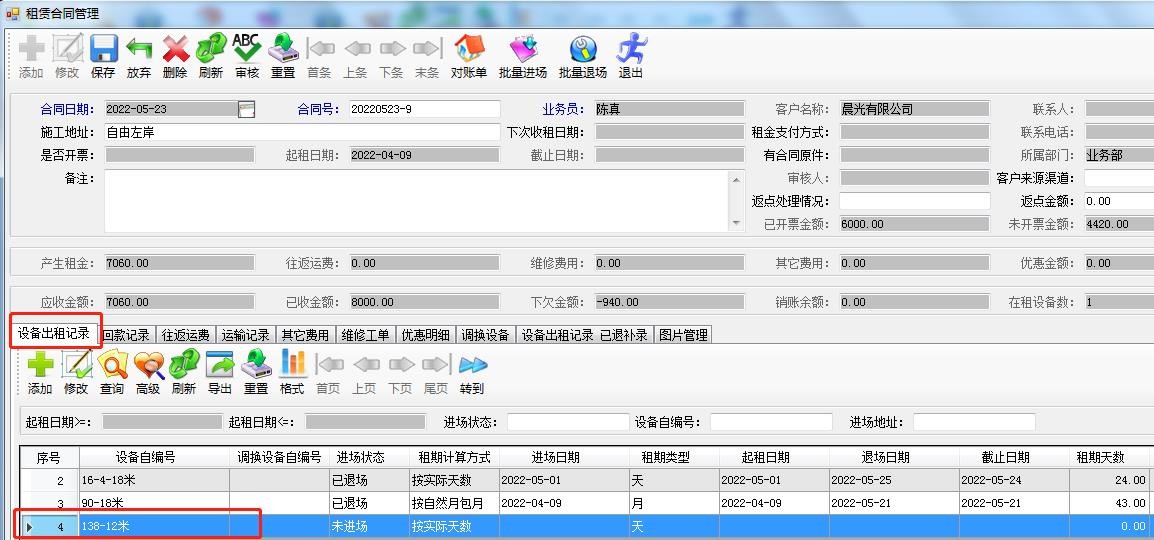Click the 起租日期>= filter field
This screenshot has height=540, width=1154.
pos(162,422)
